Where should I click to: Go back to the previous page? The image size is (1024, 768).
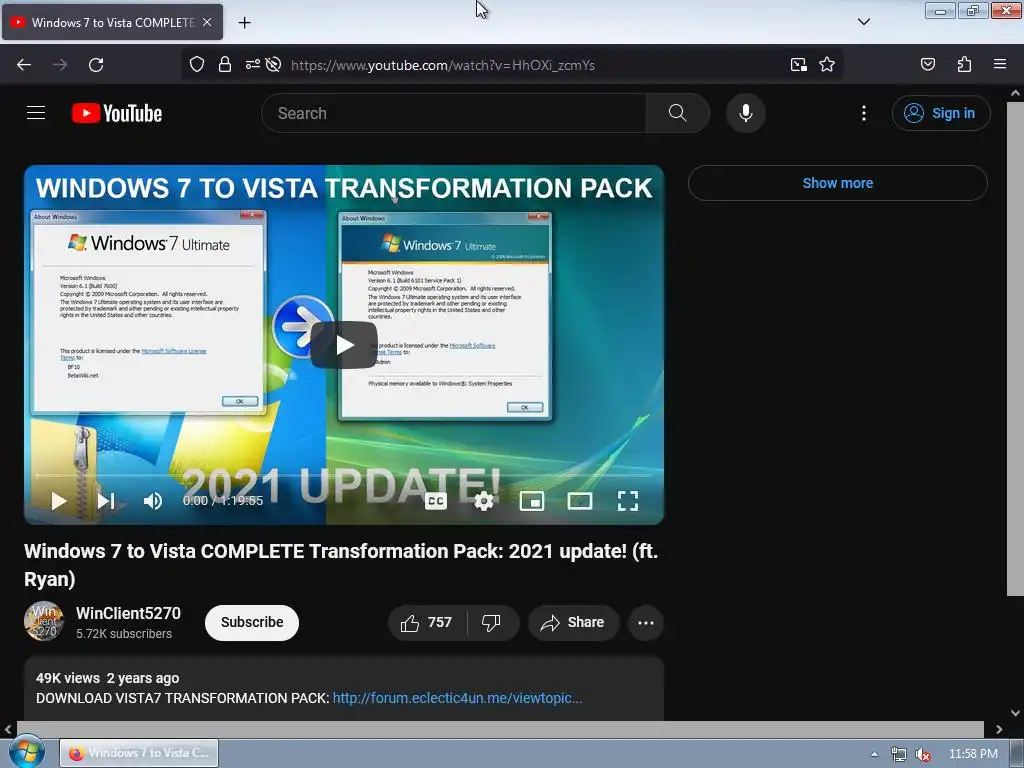[x=24, y=65]
